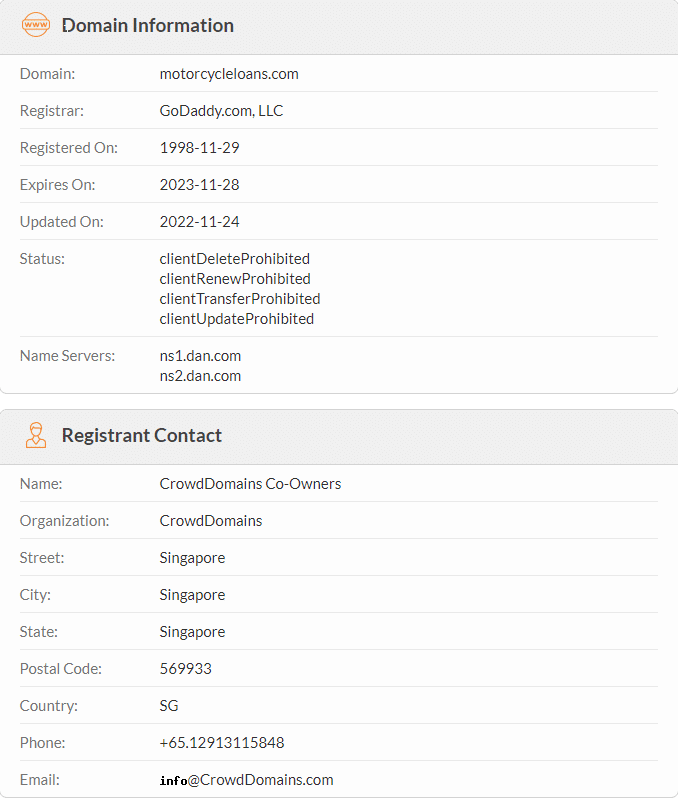Select postal code 569933
This screenshot has width=678, height=798.
[x=186, y=669]
